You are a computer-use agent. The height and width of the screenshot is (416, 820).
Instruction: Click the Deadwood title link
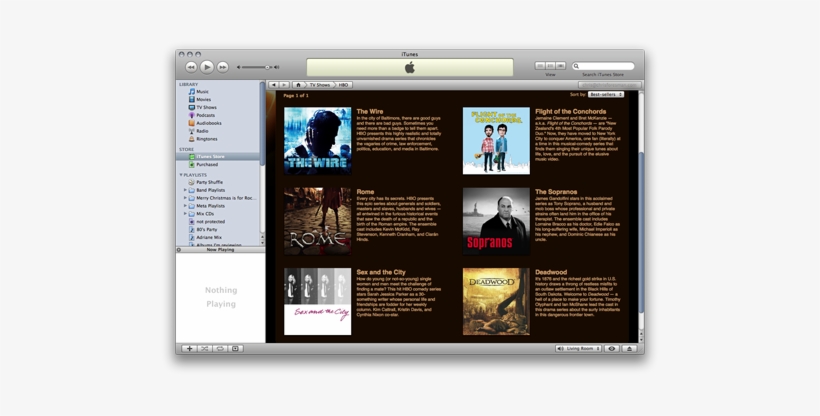point(551,272)
